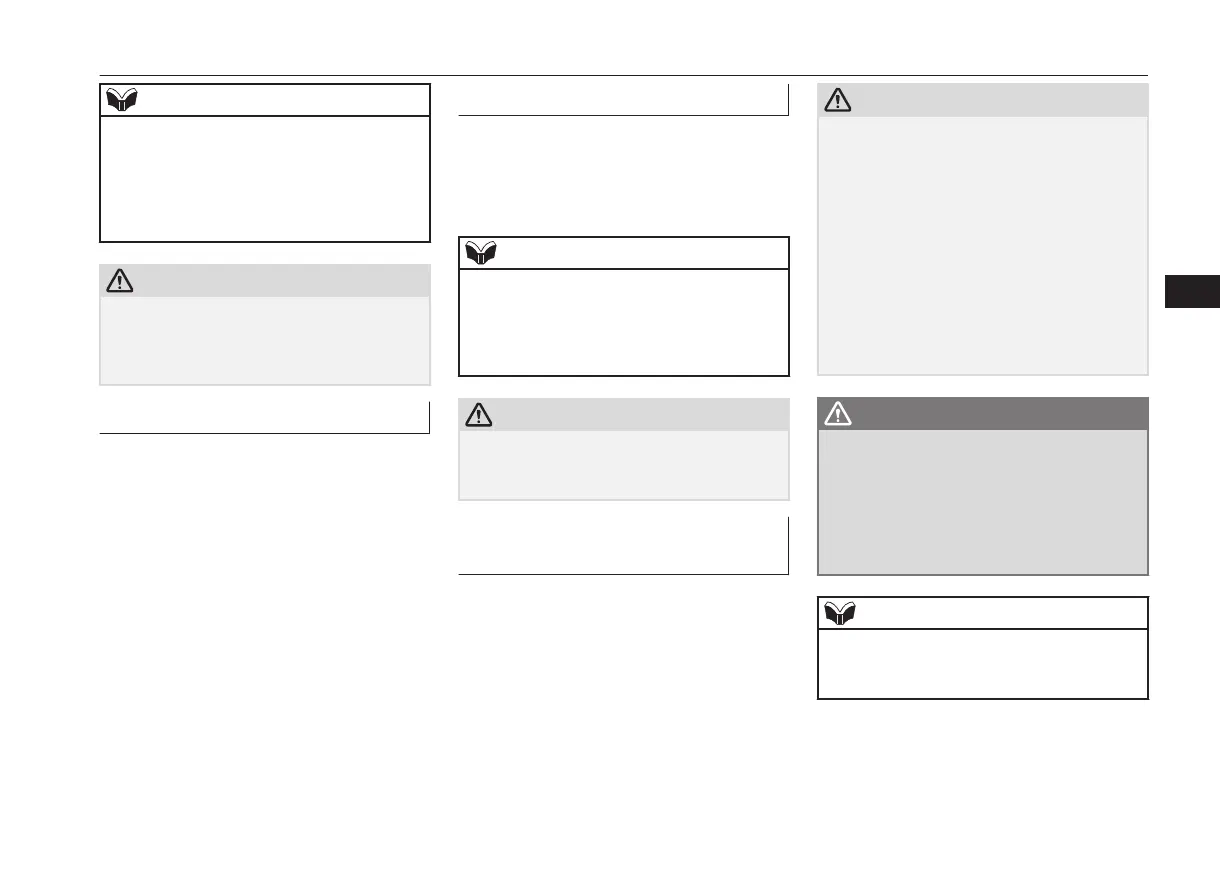Click the left column light grey caution body
Image resolution: width=1220 pixels, height=871 pixels.
(x=265, y=340)
